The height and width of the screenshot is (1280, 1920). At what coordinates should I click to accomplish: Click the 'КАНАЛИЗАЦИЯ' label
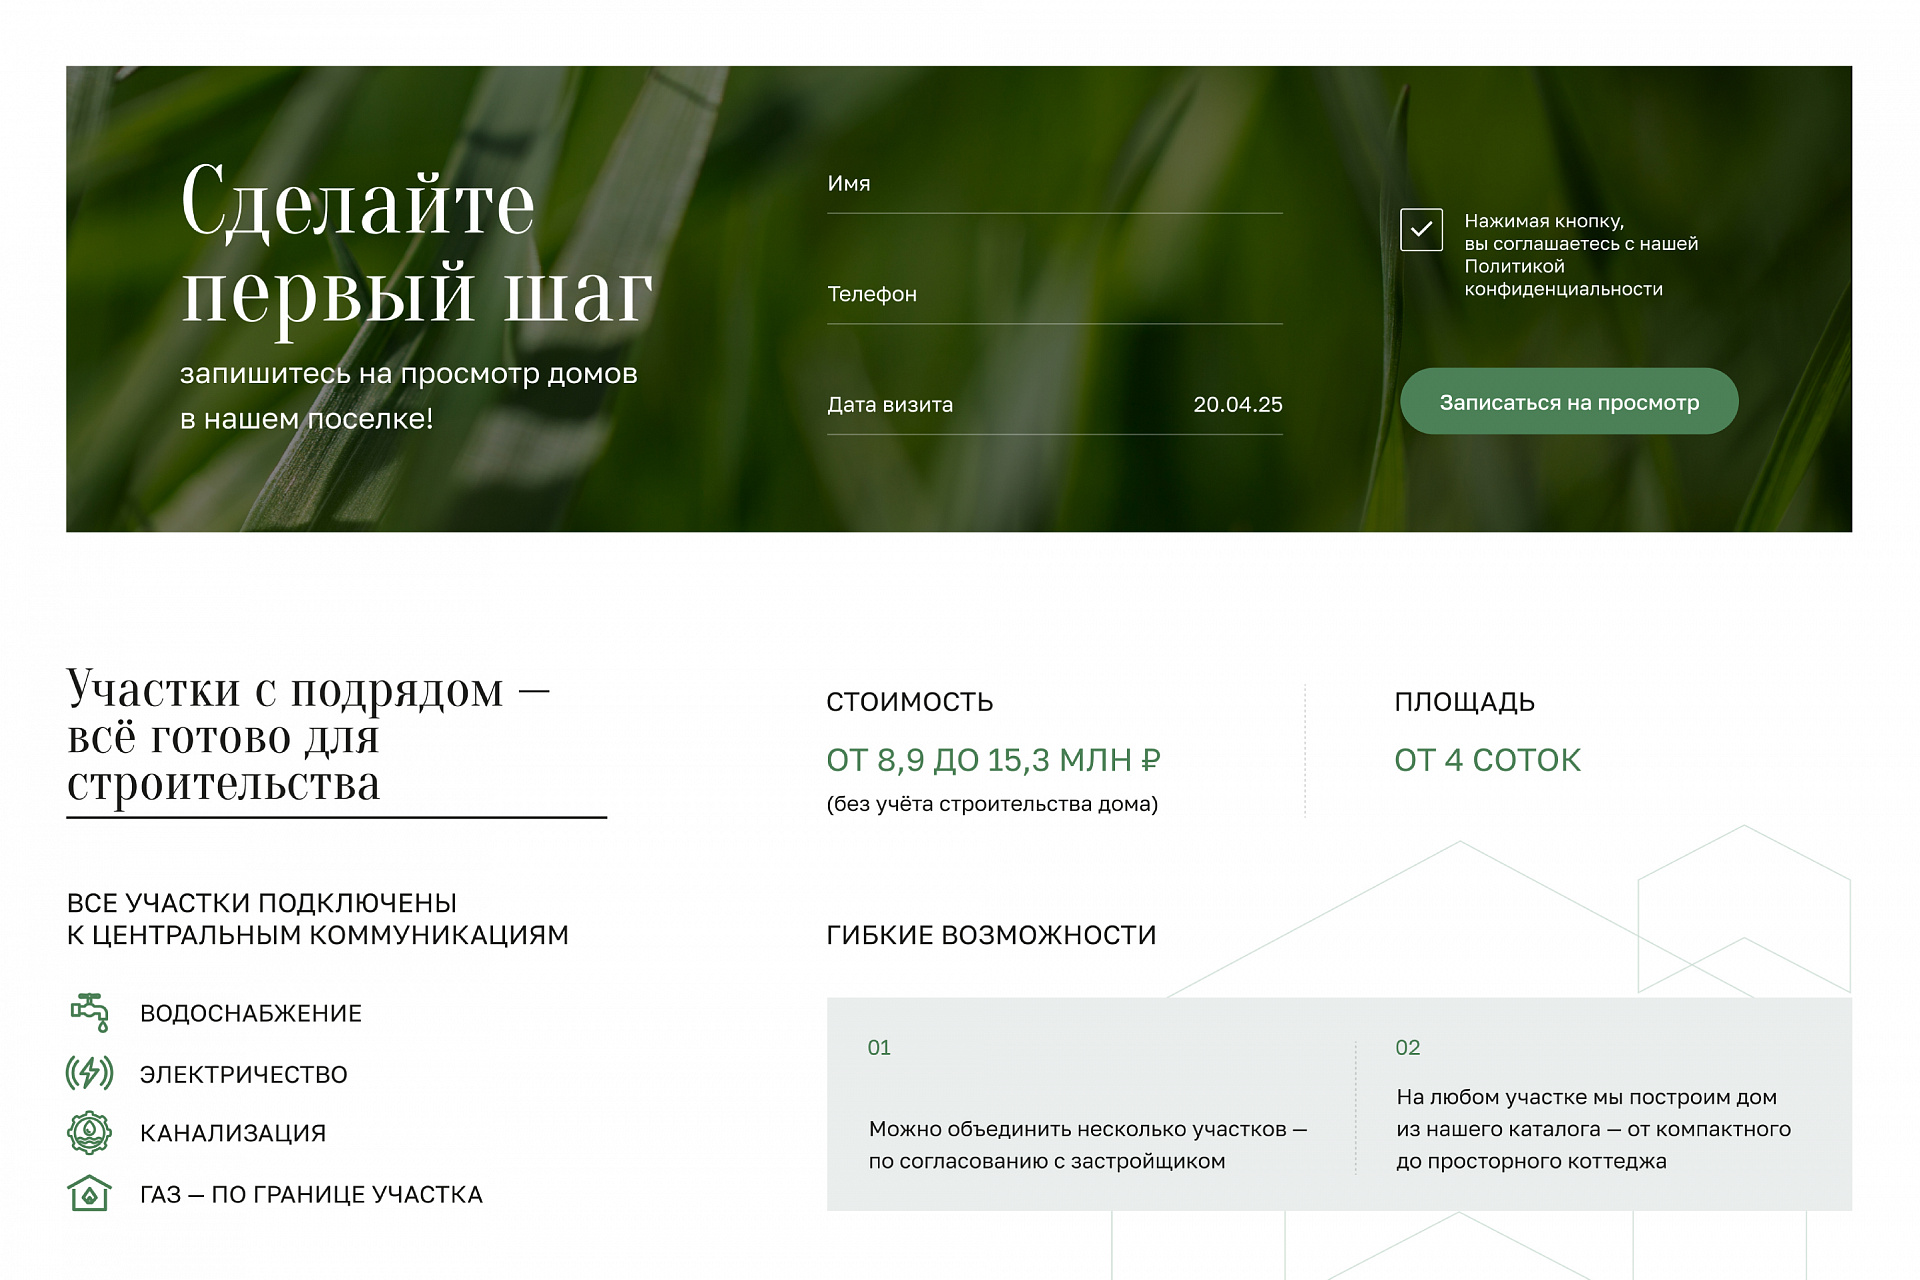pyautogui.click(x=233, y=1133)
